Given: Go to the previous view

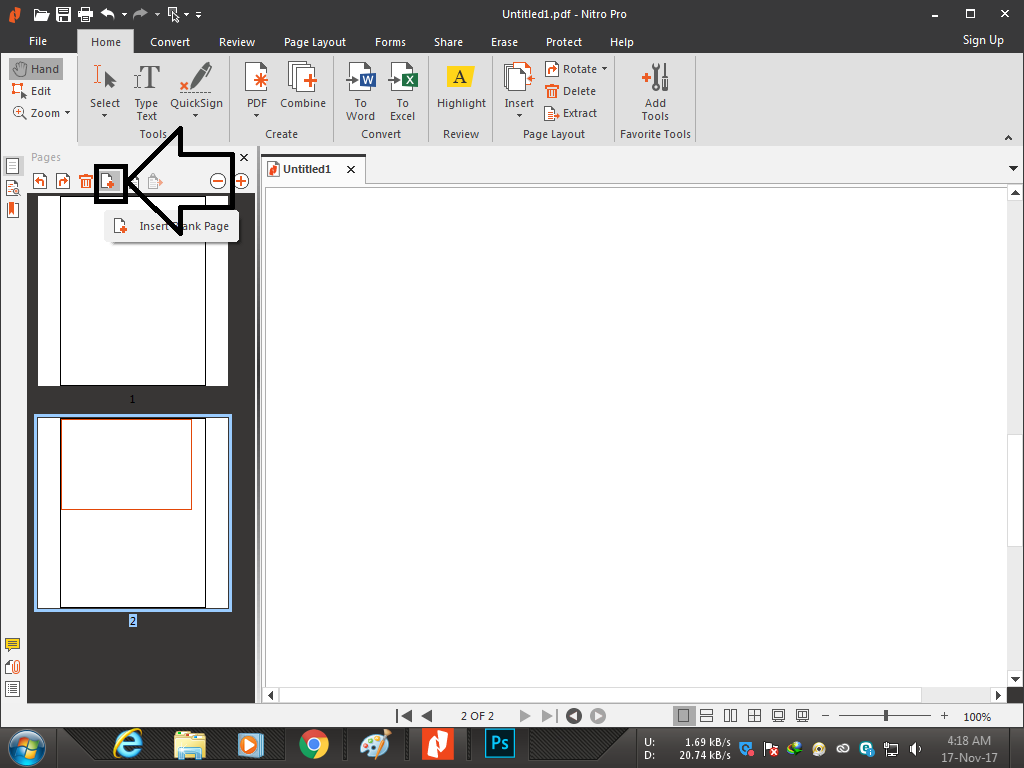Looking at the screenshot, I should 573,716.
